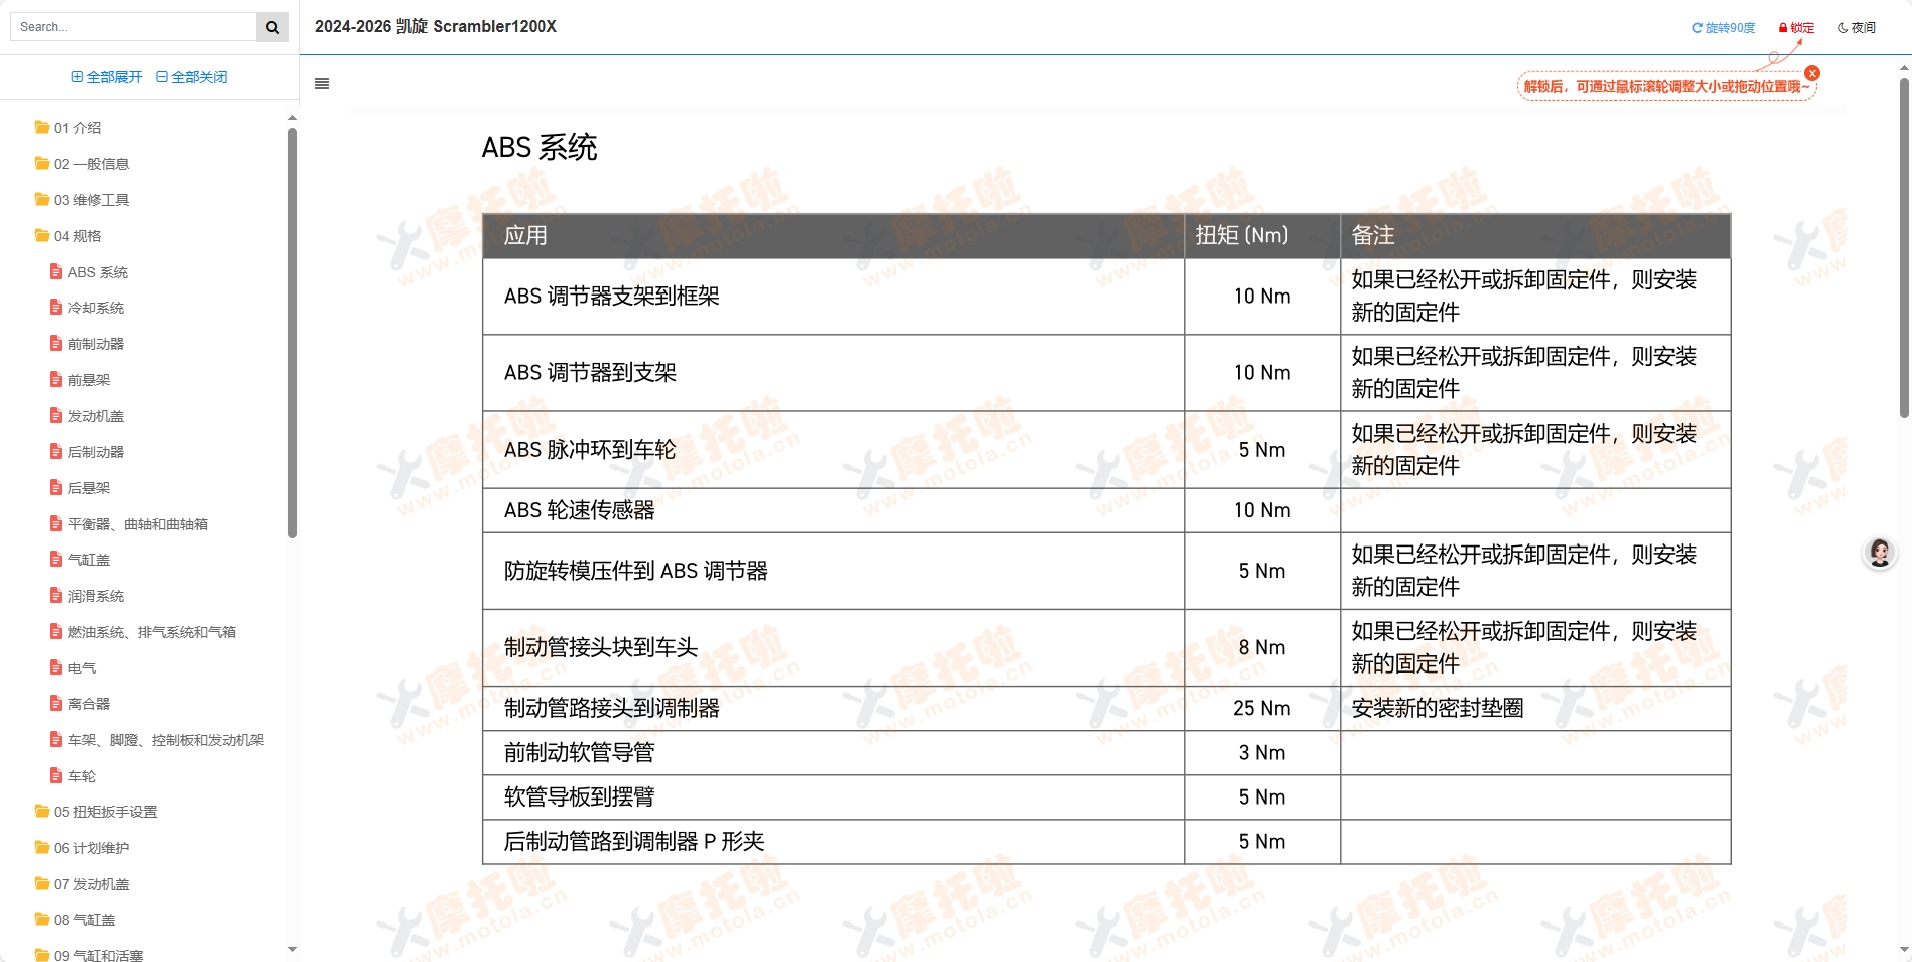
Task: Switch to 夜间 night mode
Action: [x=1857, y=28]
